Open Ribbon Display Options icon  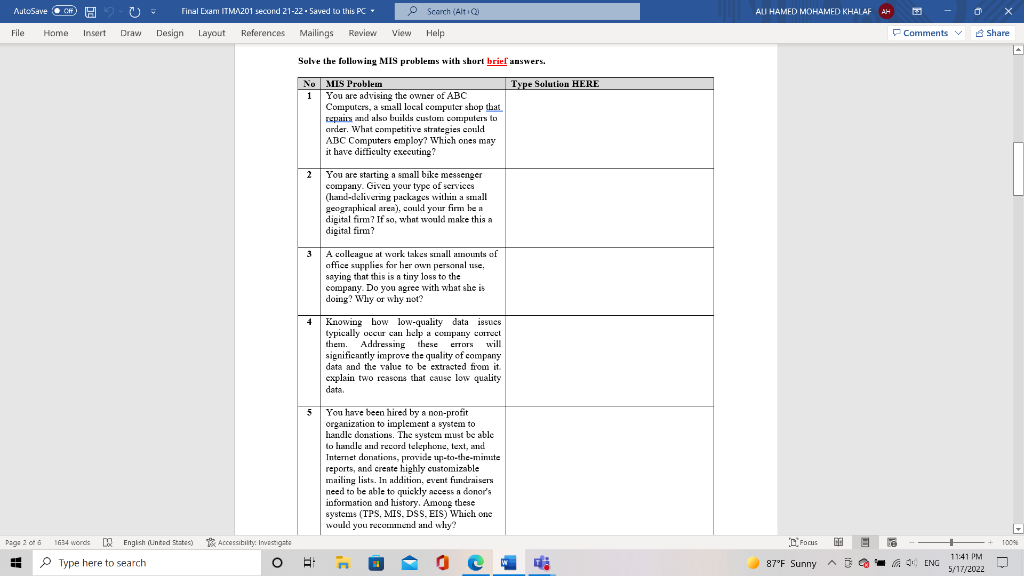pos(917,11)
